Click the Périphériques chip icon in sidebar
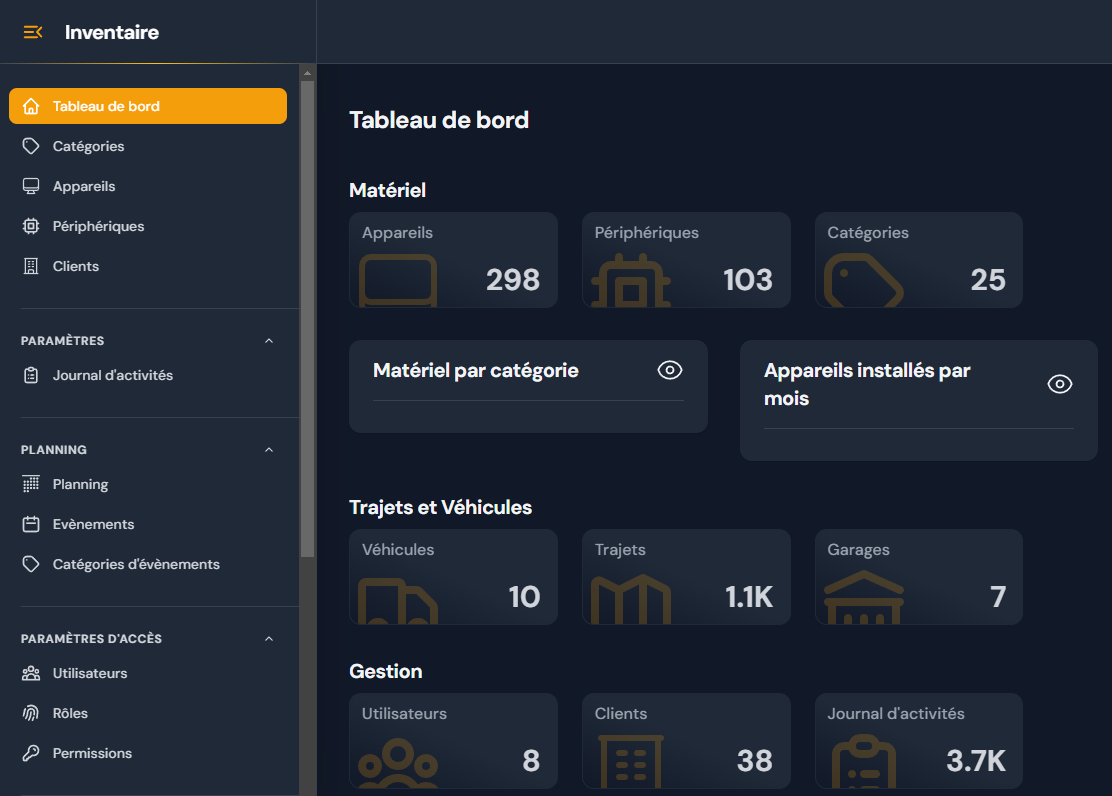The width and height of the screenshot is (1112, 796). click(x=31, y=226)
